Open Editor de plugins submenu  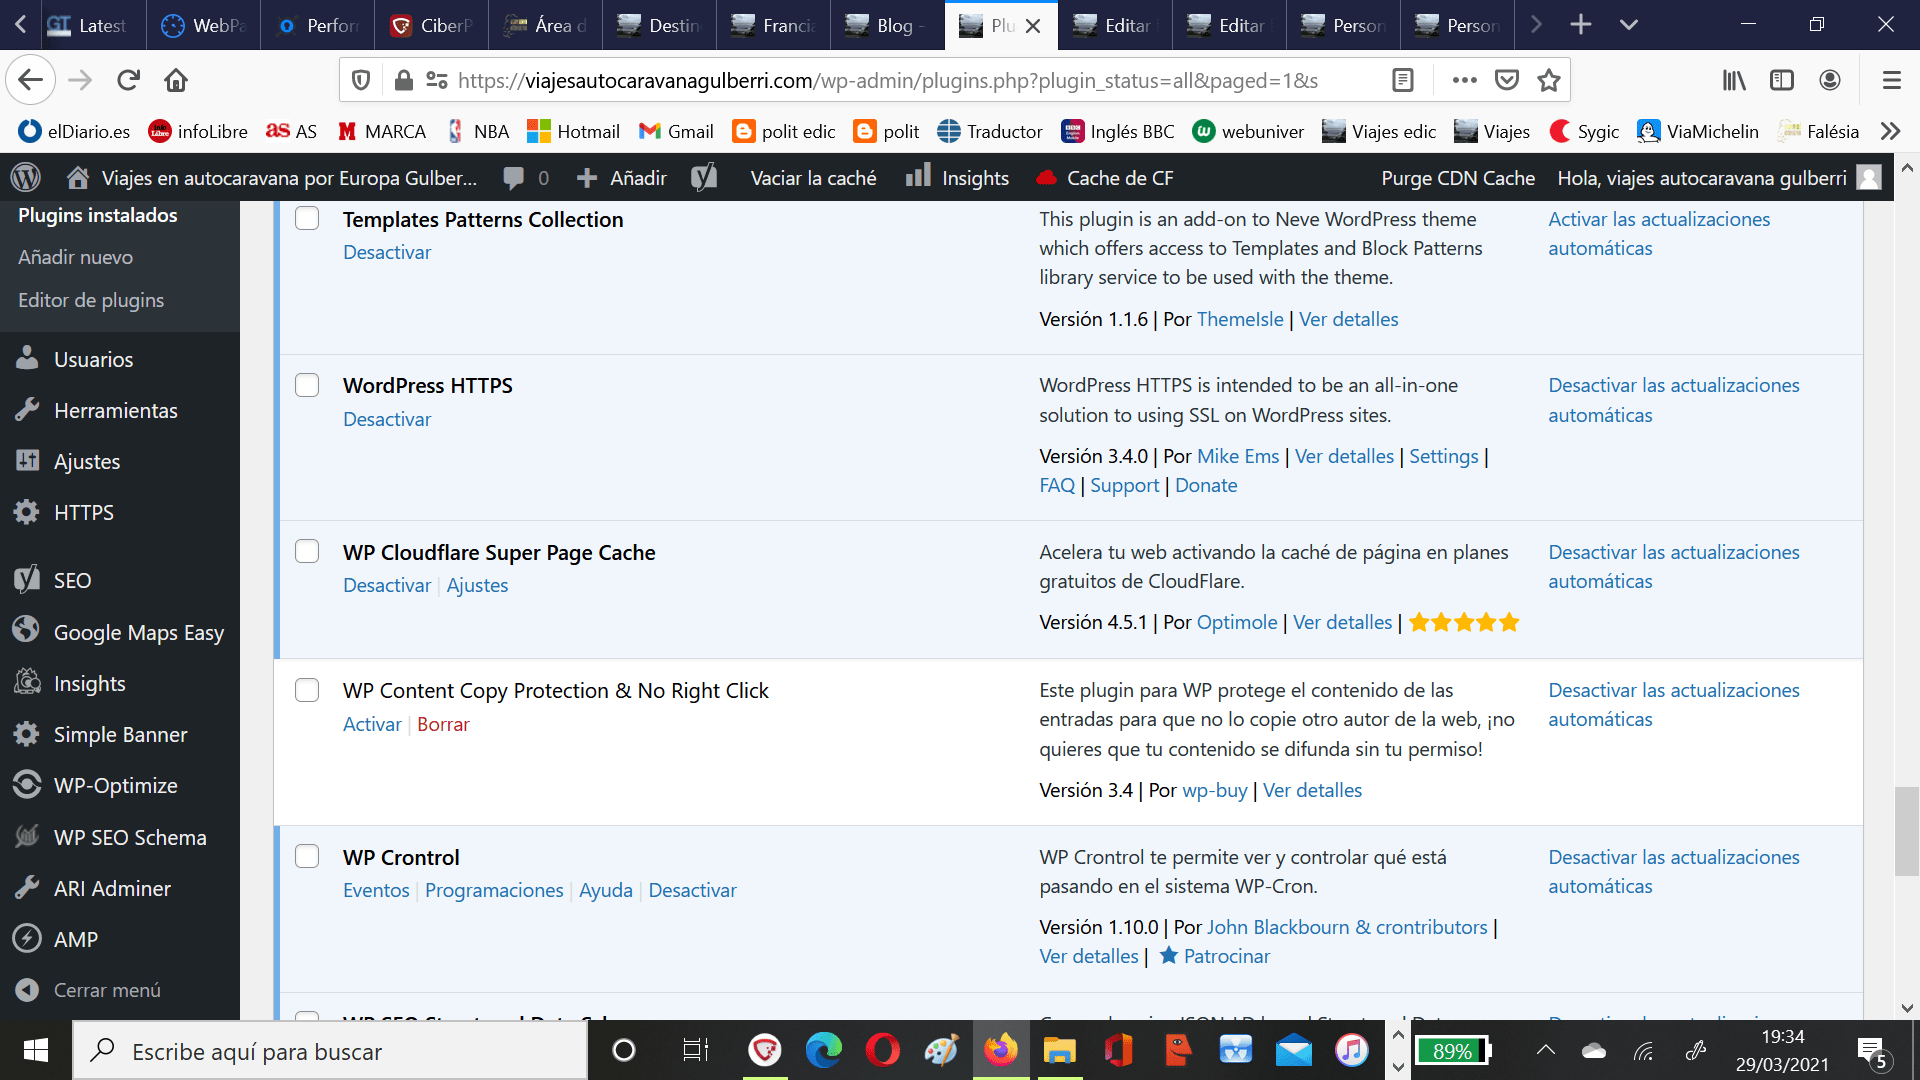(x=91, y=300)
